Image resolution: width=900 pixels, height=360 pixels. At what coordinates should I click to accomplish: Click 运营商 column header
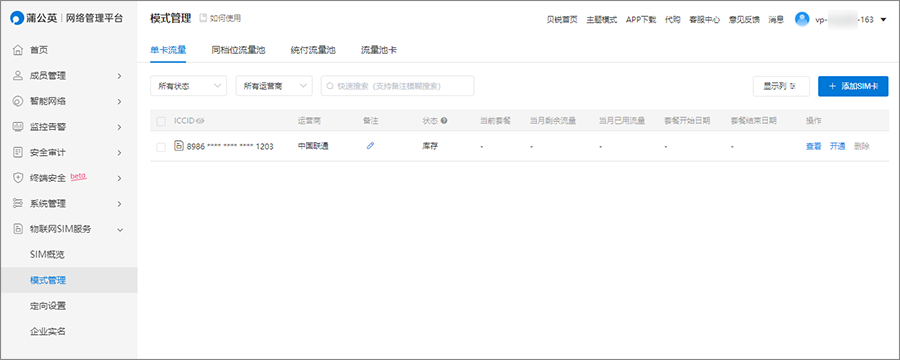coord(309,121)
